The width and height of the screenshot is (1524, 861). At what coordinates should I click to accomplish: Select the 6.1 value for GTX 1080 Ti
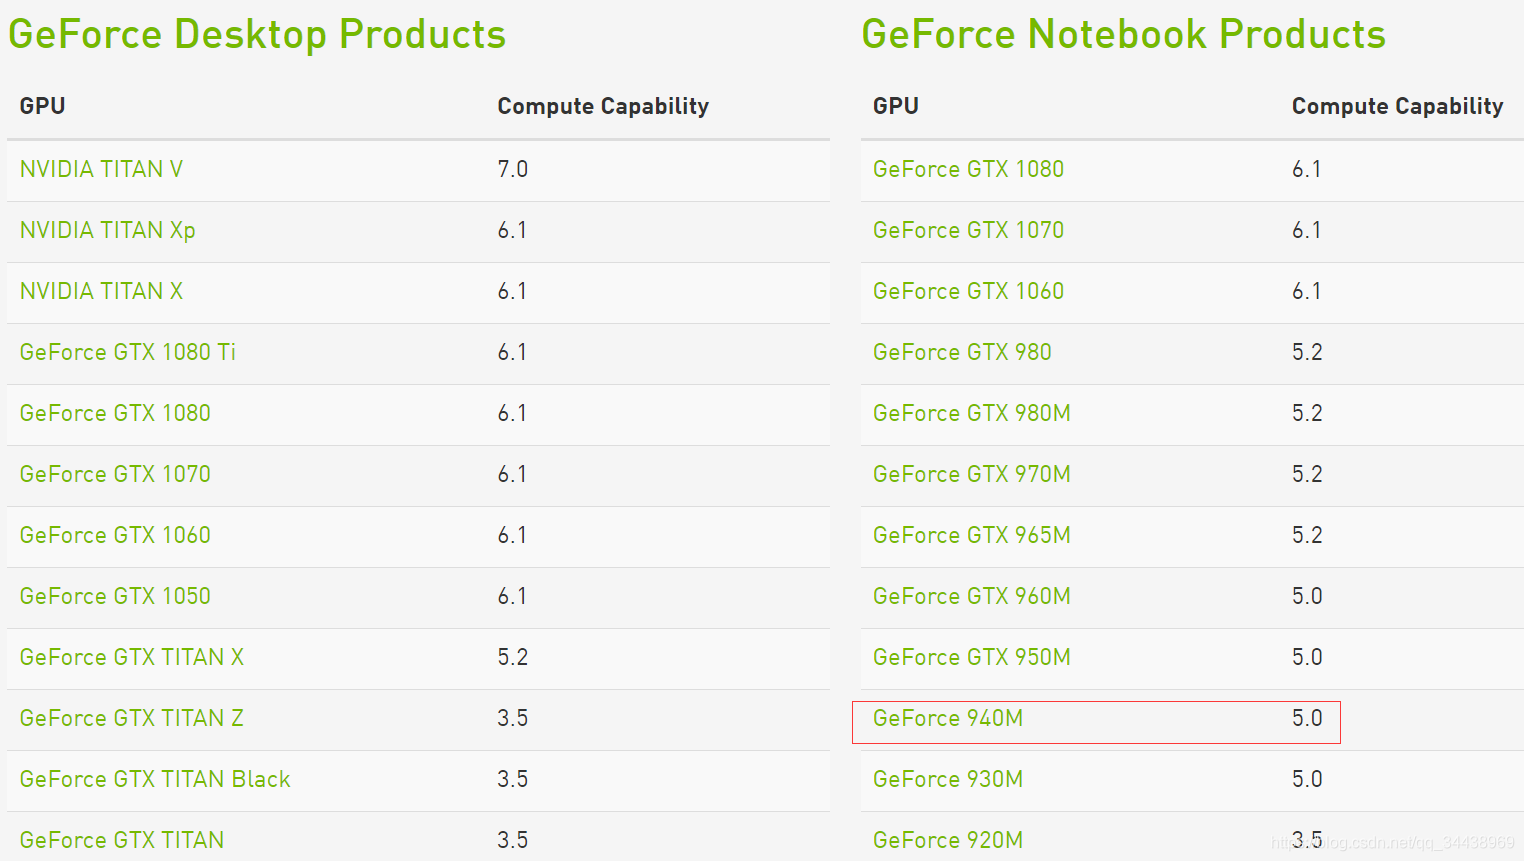tap(512, 352)
